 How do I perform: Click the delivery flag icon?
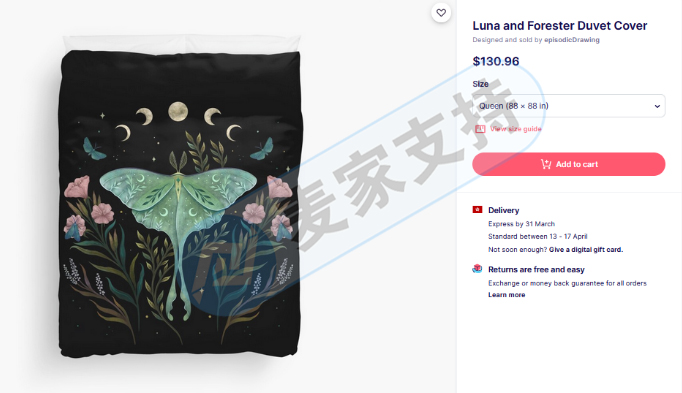coord(477,210)
